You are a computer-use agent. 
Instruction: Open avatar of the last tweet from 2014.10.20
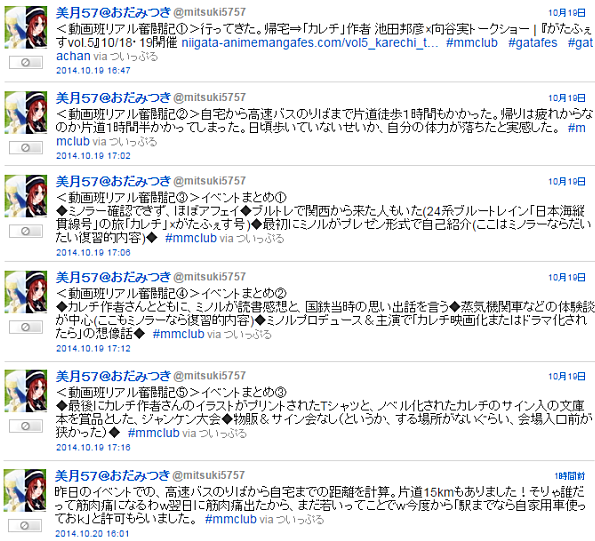[25, 491]
